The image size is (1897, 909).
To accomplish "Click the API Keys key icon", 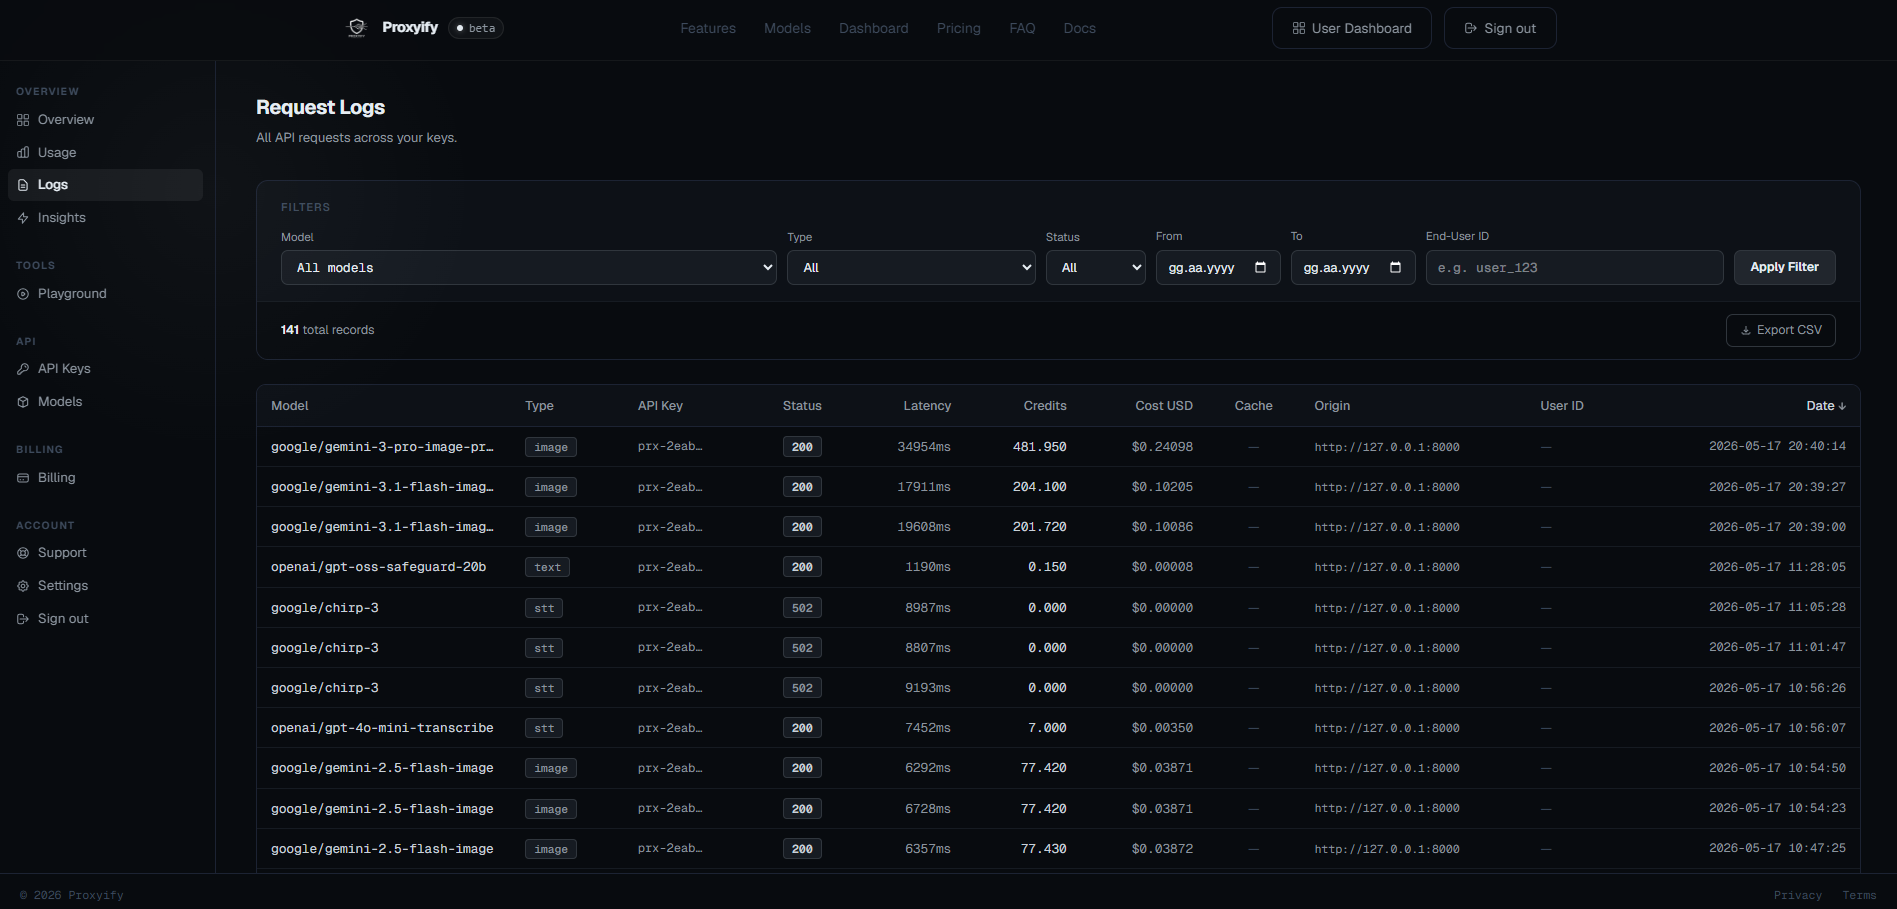I will tap(23, 369).
